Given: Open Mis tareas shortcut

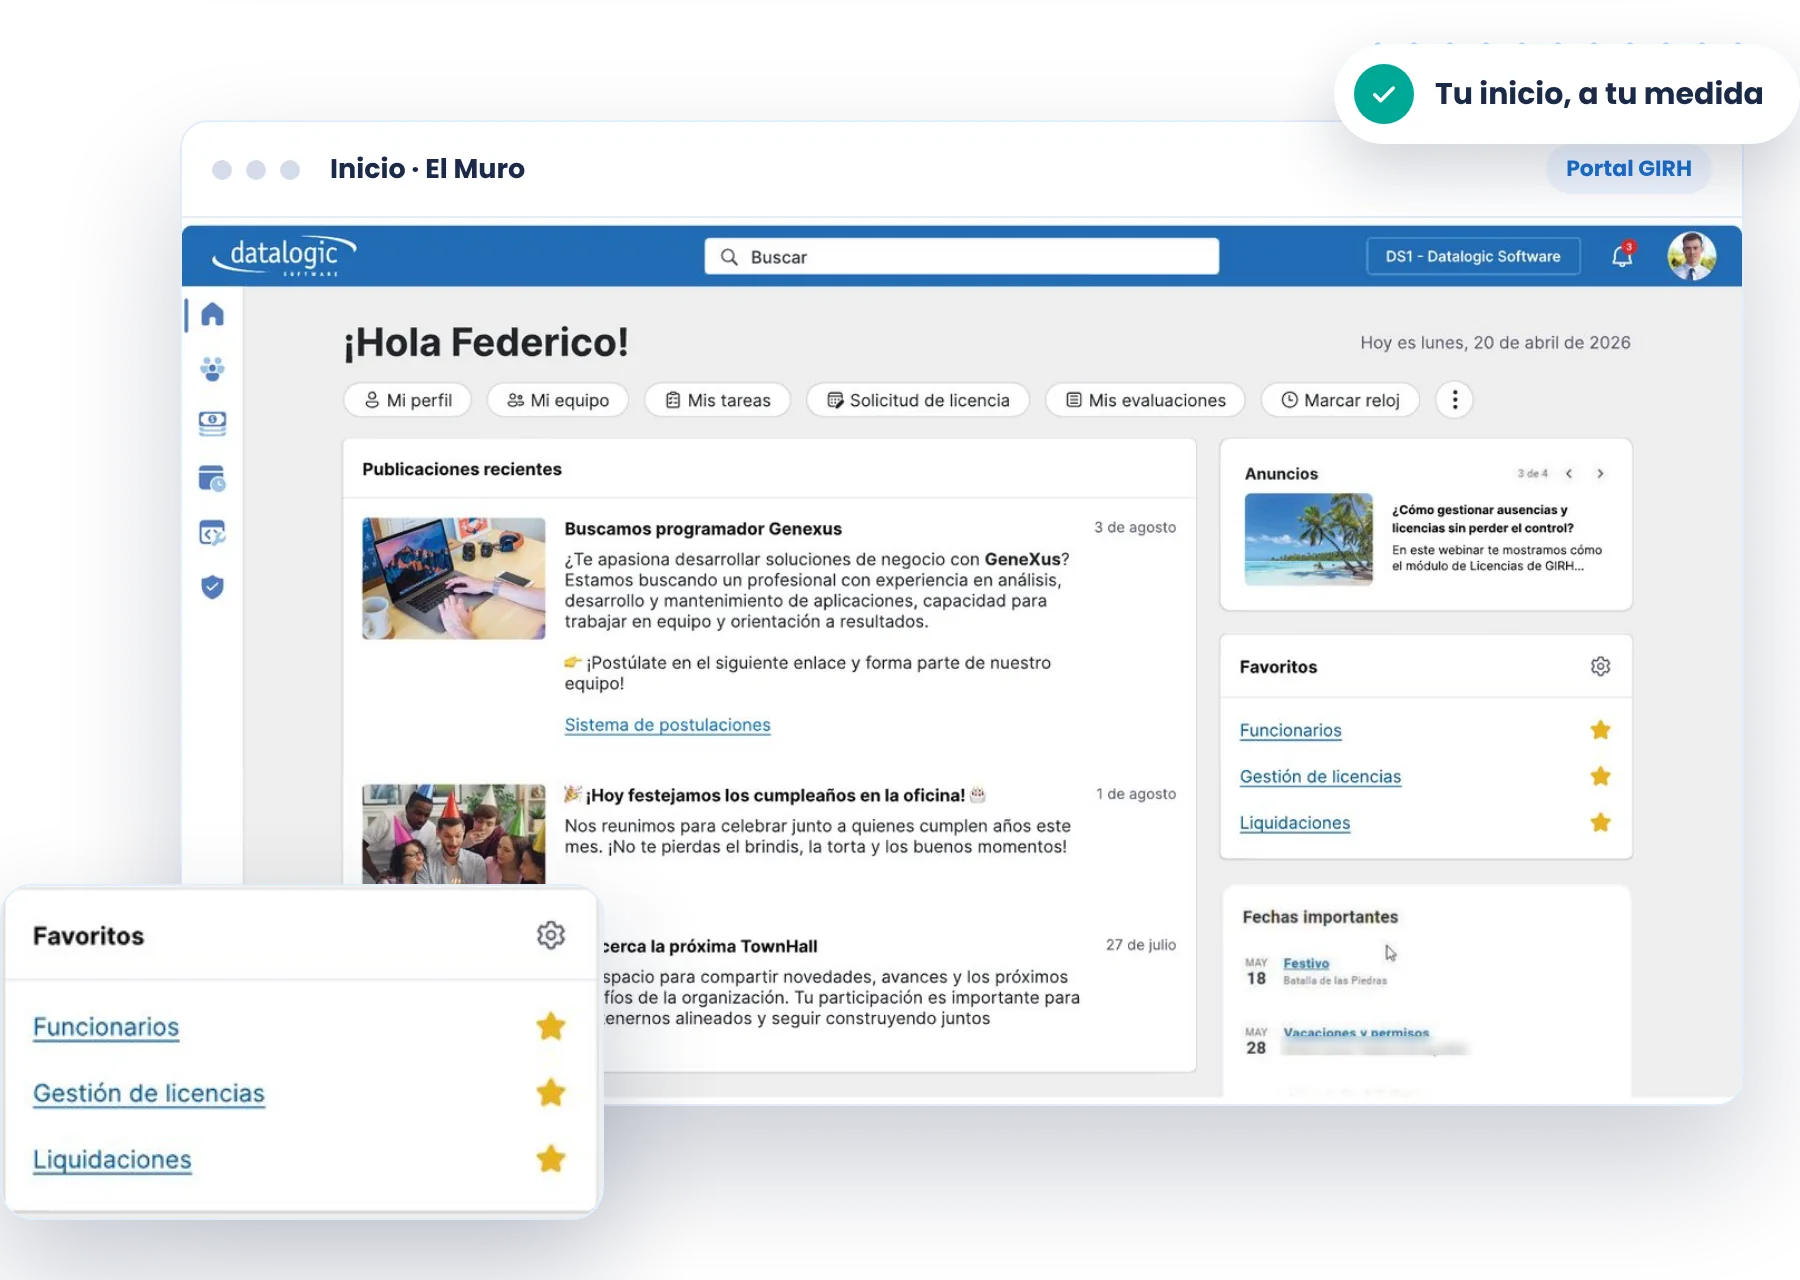Looking at the screenshot, I should pyautogui.click(x=718, y=400).
